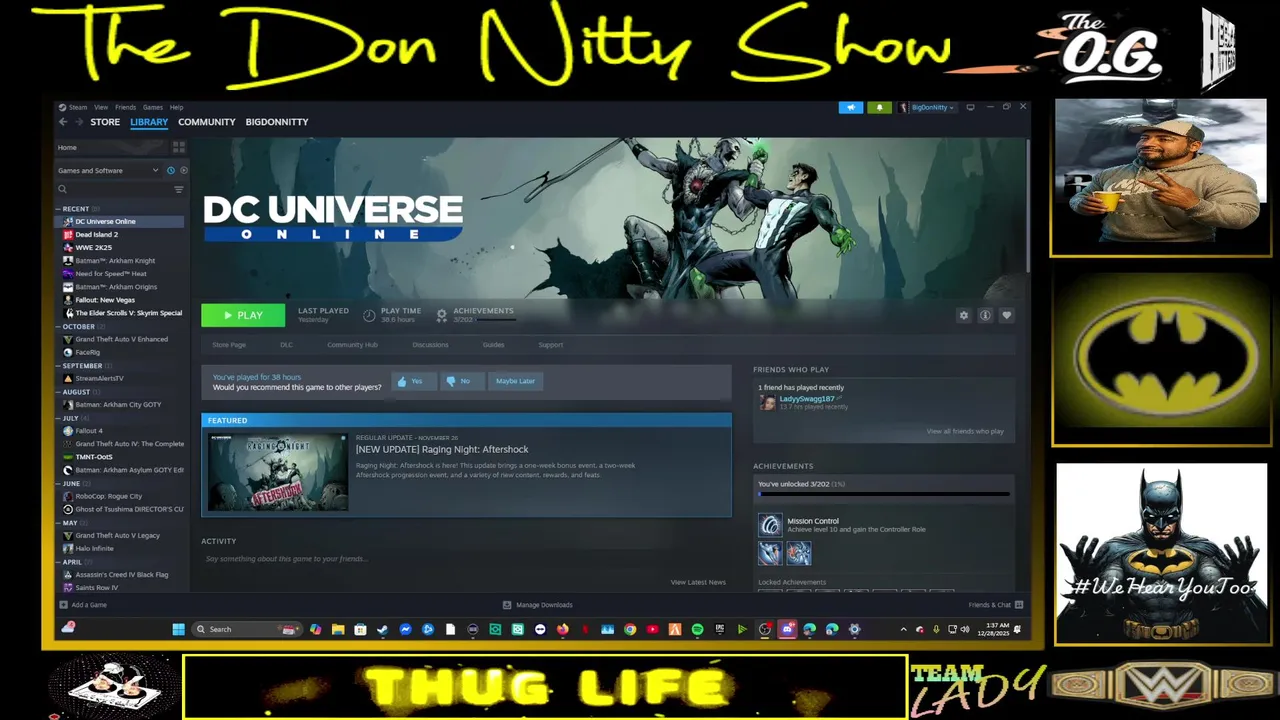Open BigDonNitty account dropdown
This screenshot has height=720, width=1280.
(x=927, y=107)
